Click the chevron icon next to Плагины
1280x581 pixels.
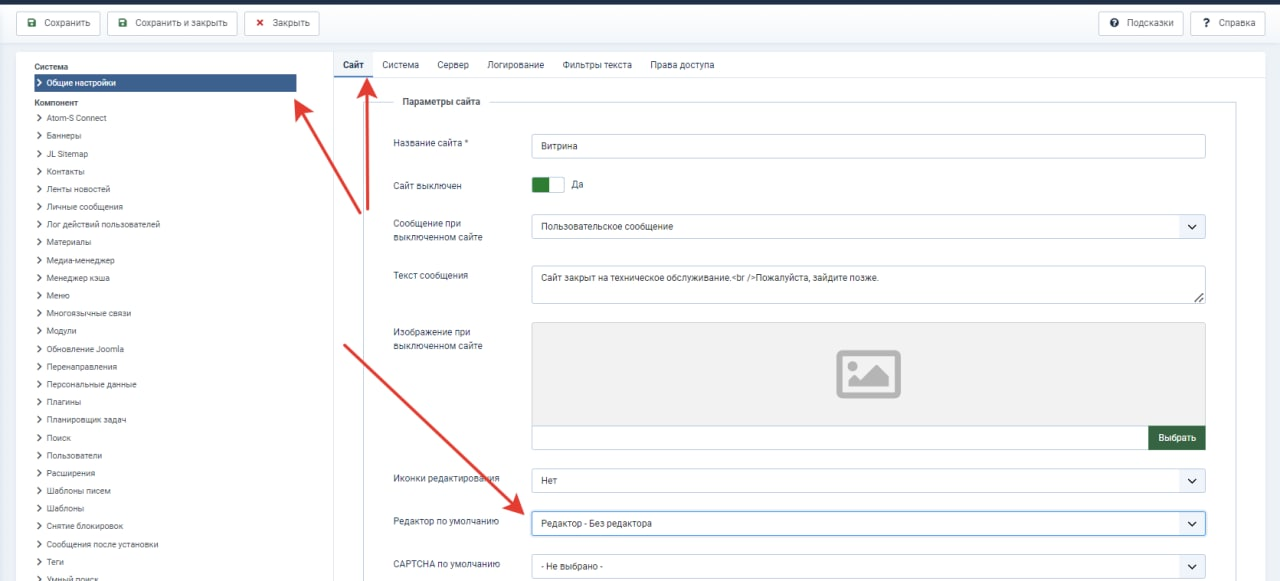(39, 402)
